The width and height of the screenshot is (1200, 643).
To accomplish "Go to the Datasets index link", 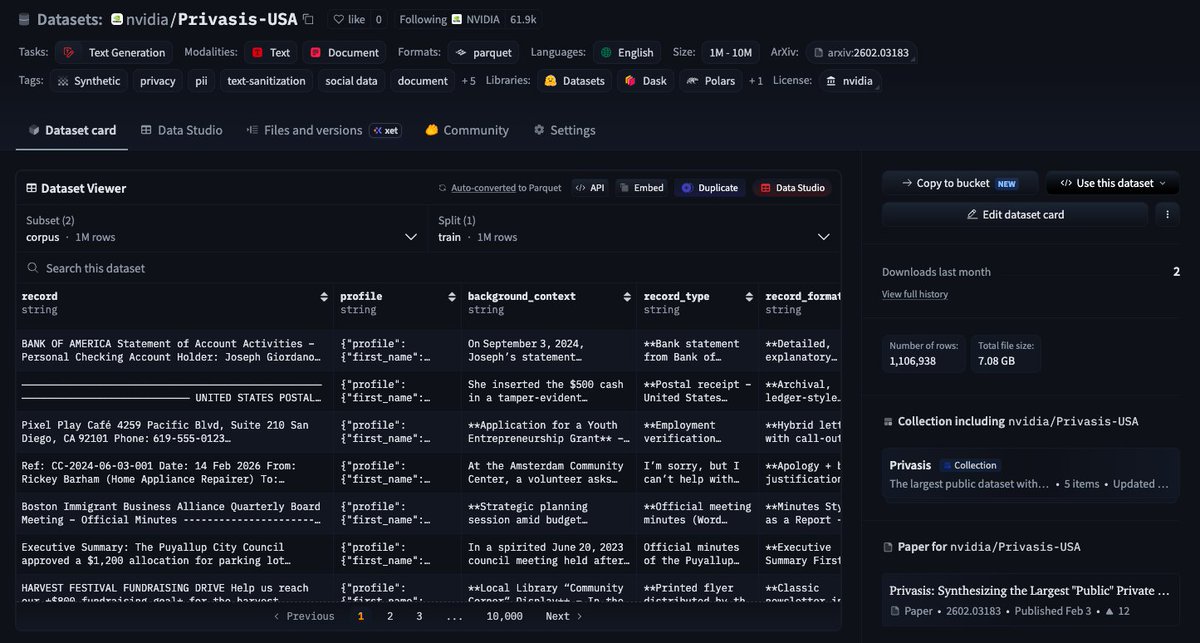I will coord(68,19).
